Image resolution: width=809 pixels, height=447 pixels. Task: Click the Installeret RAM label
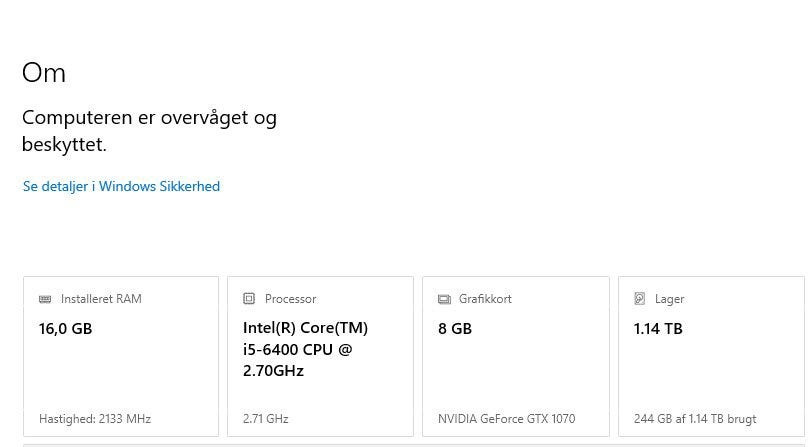pos(101,299)
